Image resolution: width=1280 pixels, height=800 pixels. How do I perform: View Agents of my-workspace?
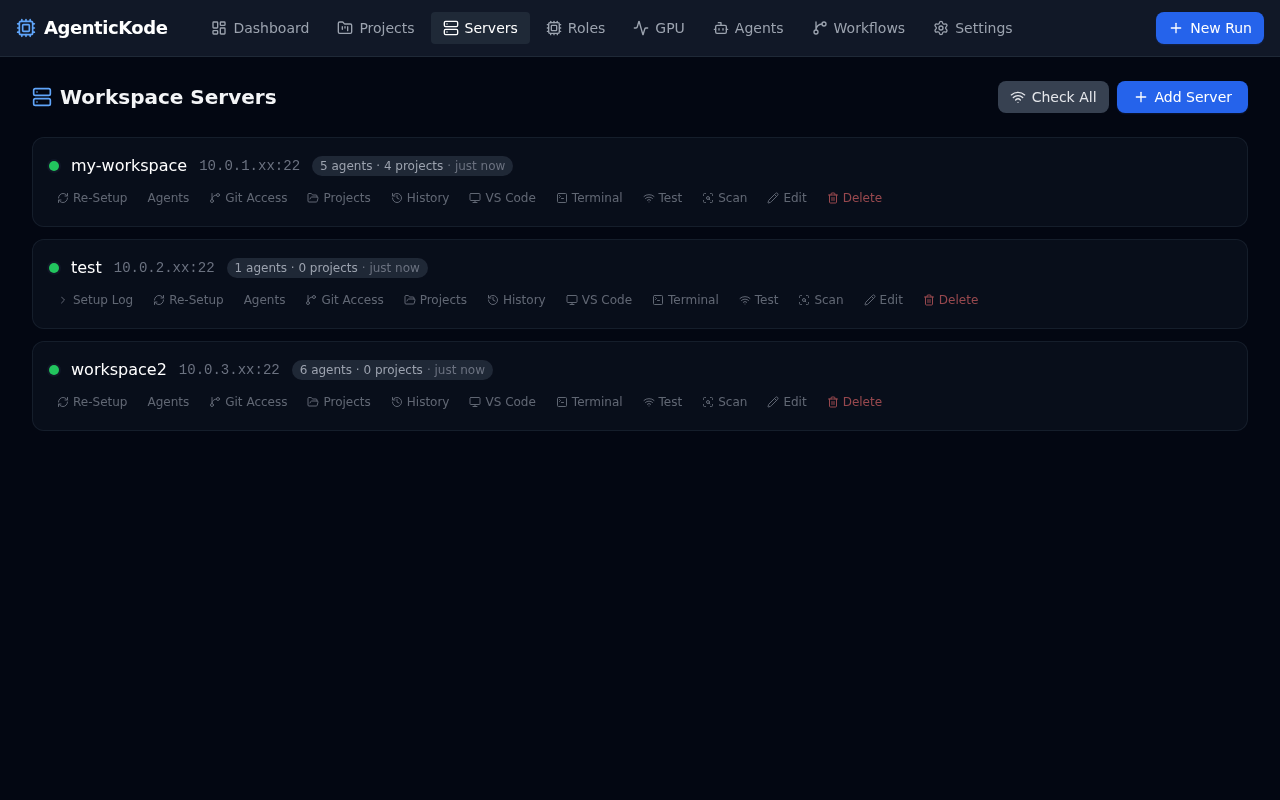(x=168, y=197)
